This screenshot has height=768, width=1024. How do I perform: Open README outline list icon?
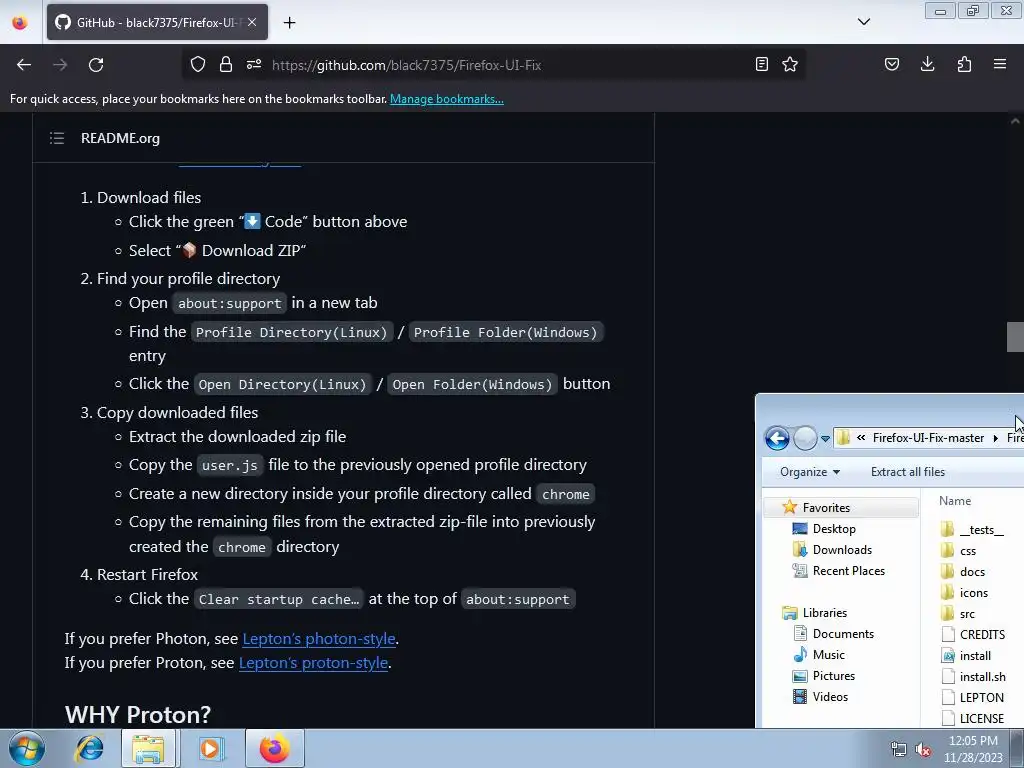pyautogui.click(x=57, y=138)
